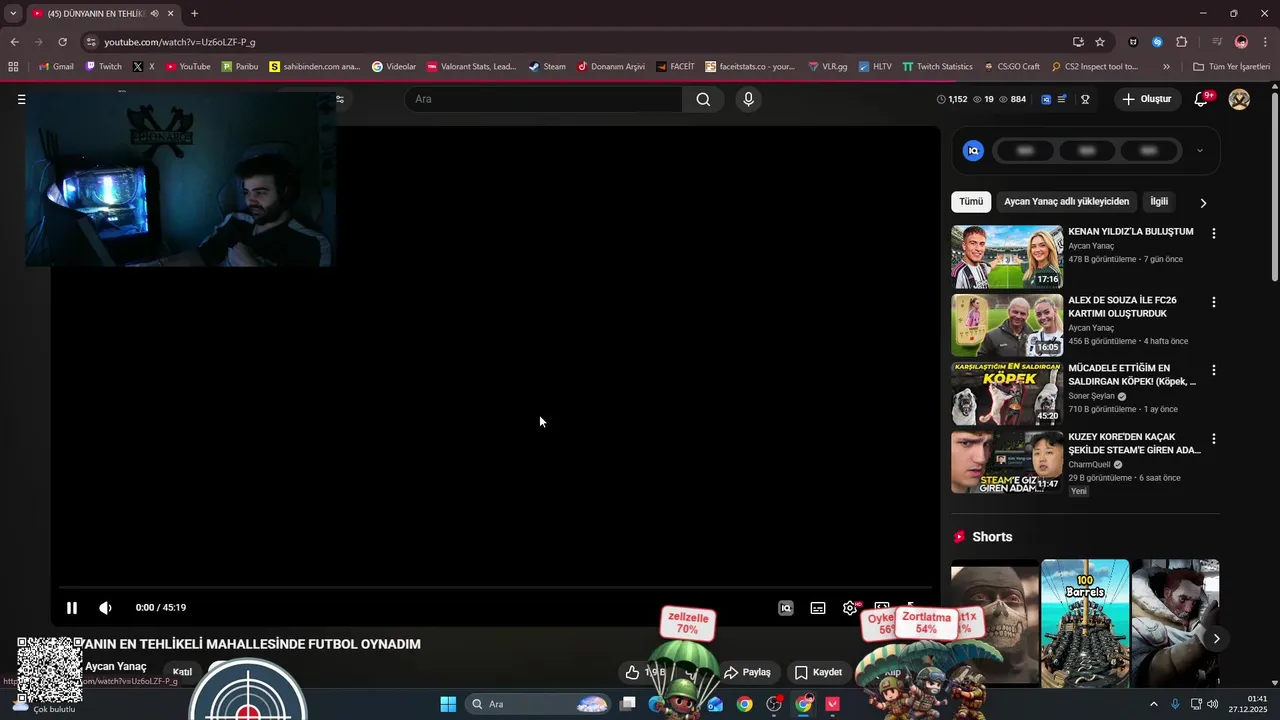1280x720 pixels.
Task: Mute the video volume speaker icon
Action: [105, 608]
